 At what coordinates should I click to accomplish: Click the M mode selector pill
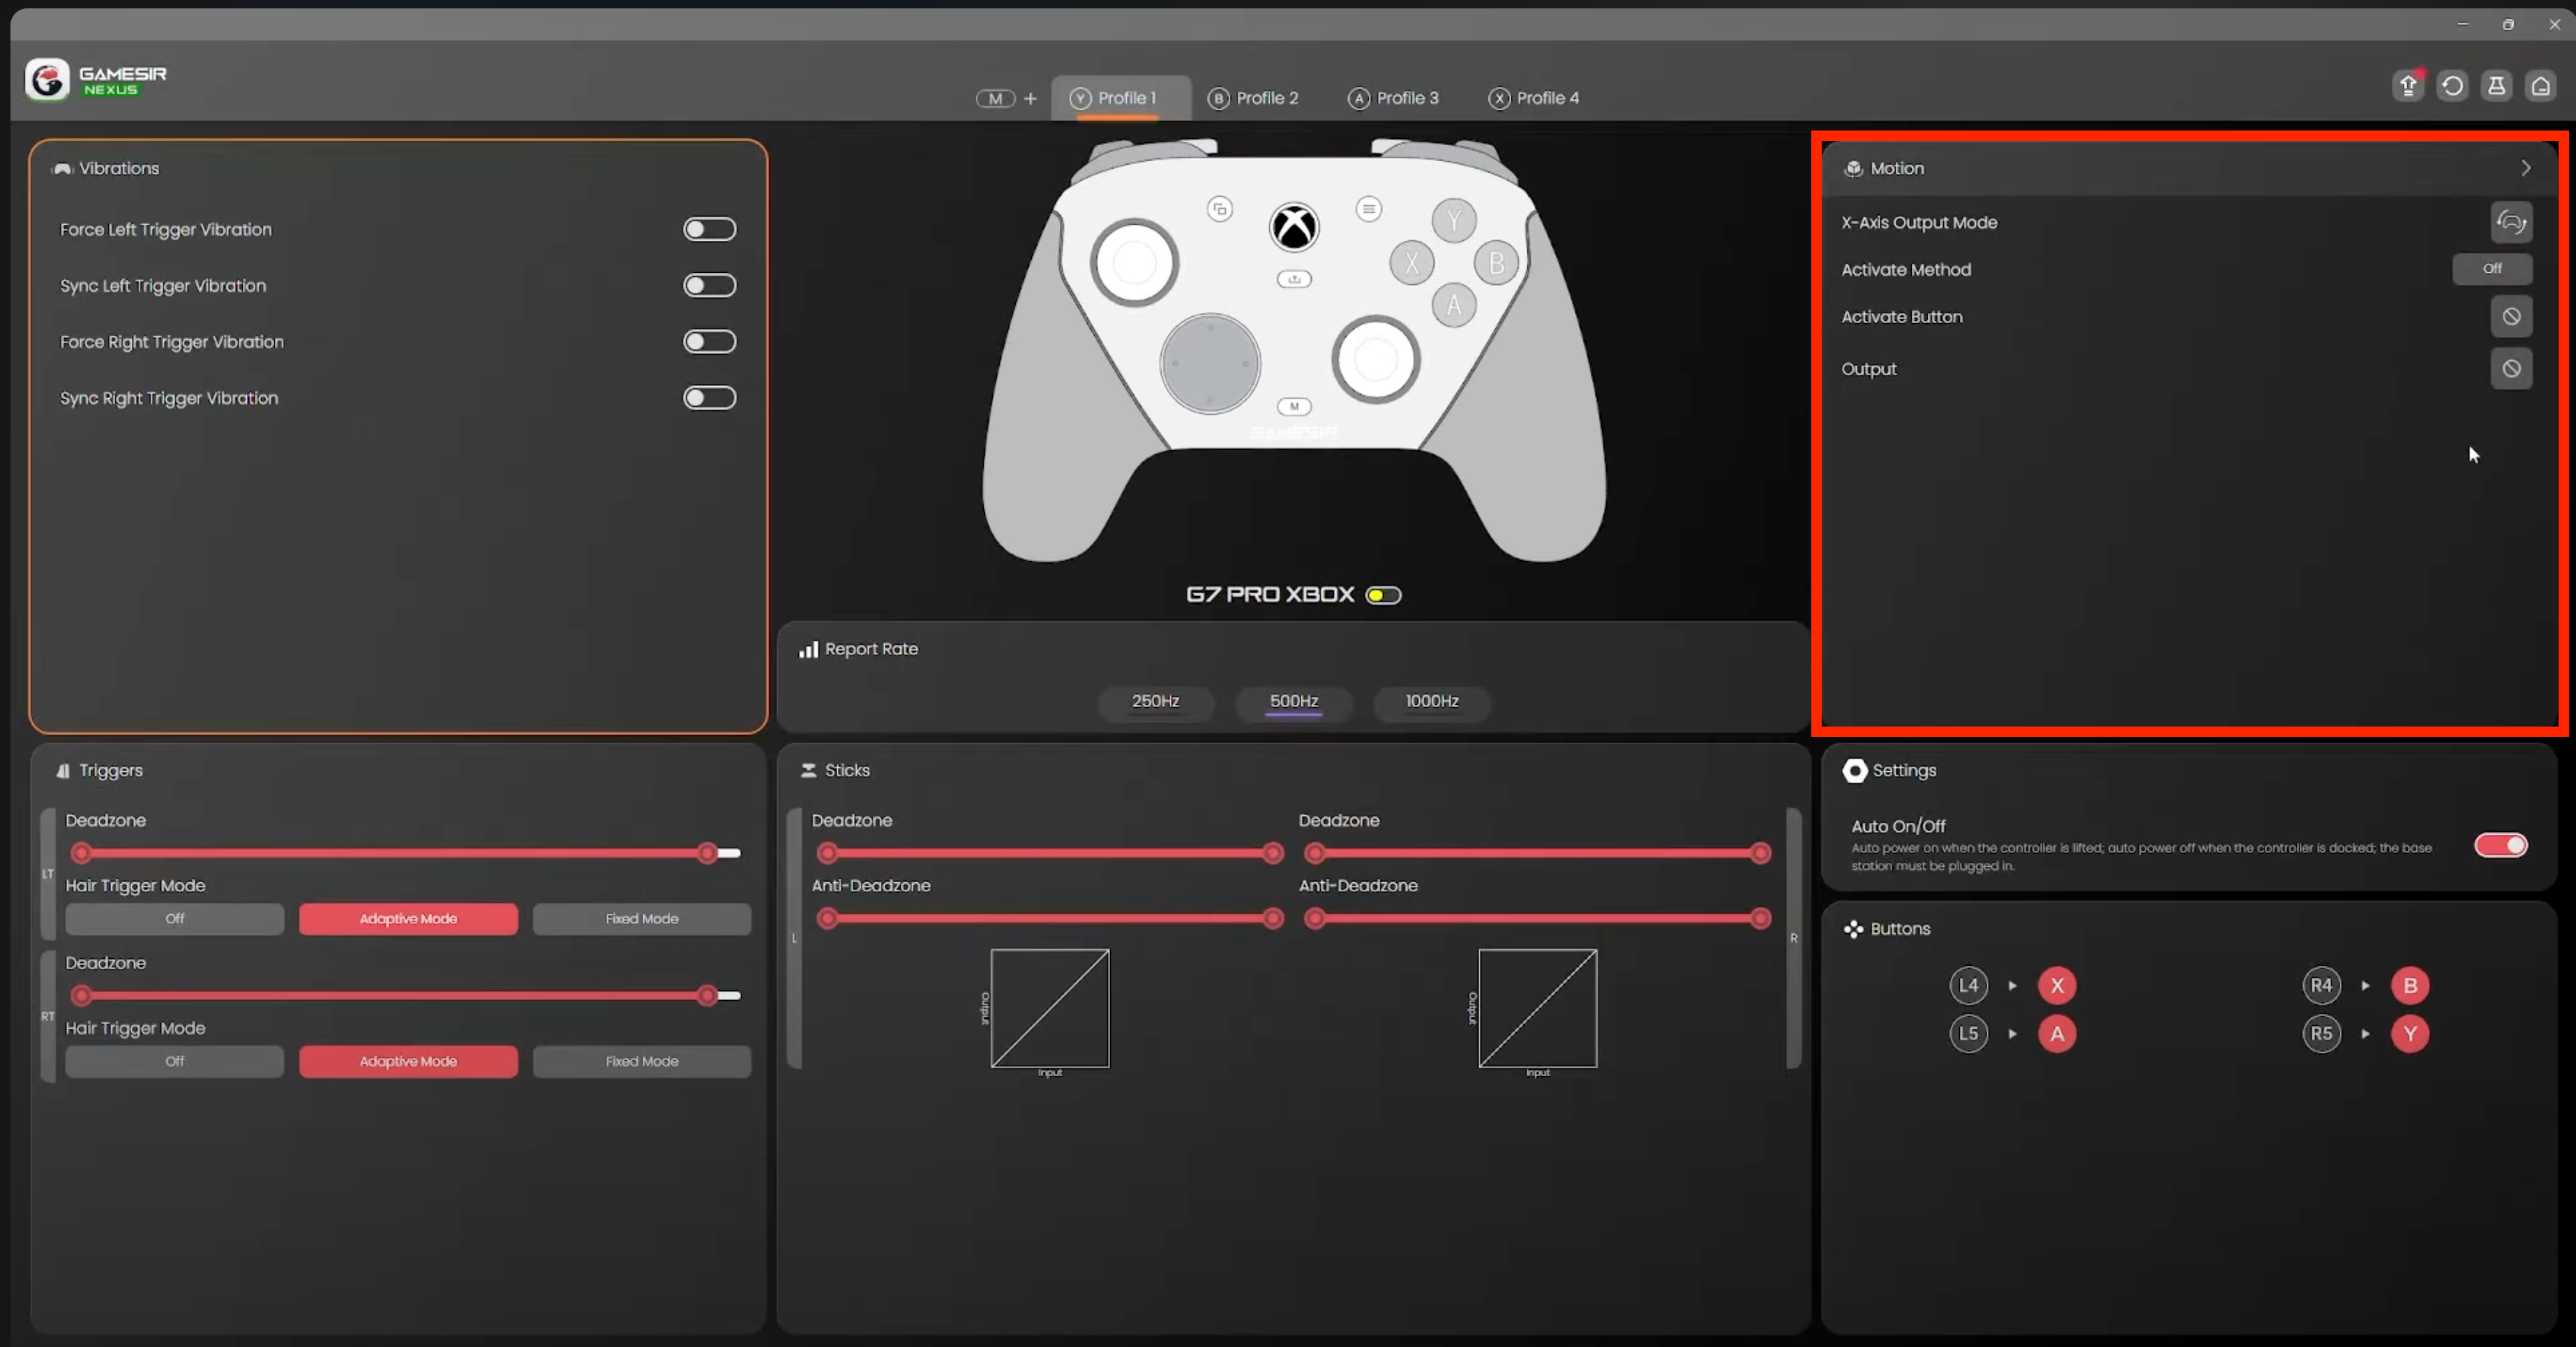pyautogui.click(x=995, y=99)
